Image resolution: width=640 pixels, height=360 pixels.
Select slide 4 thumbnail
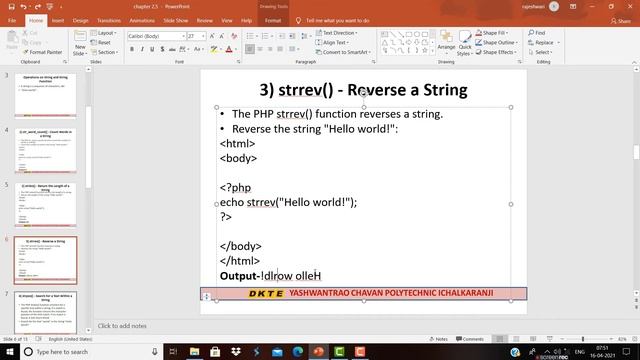45,151
